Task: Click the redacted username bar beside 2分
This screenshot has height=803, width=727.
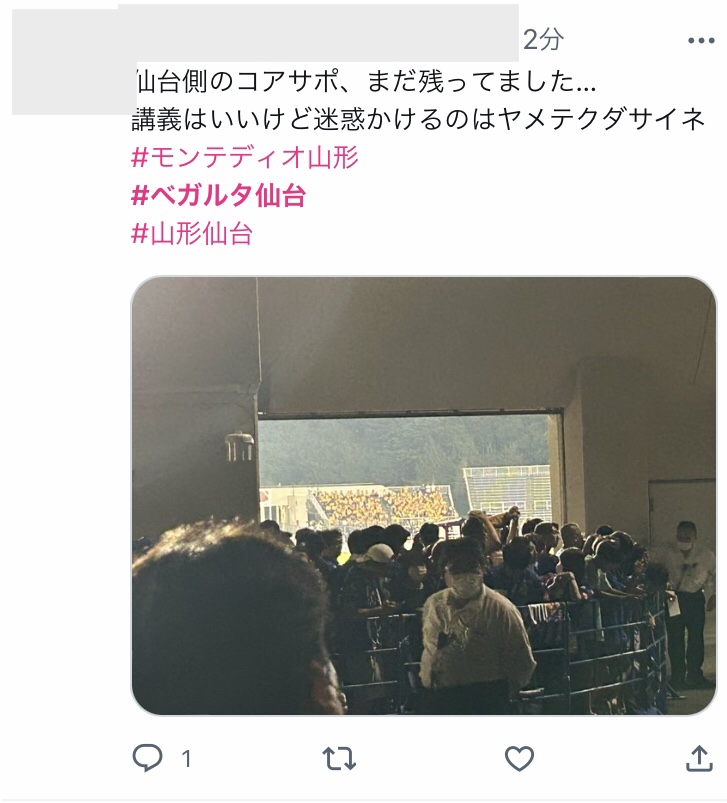Action: click(318, 33)
